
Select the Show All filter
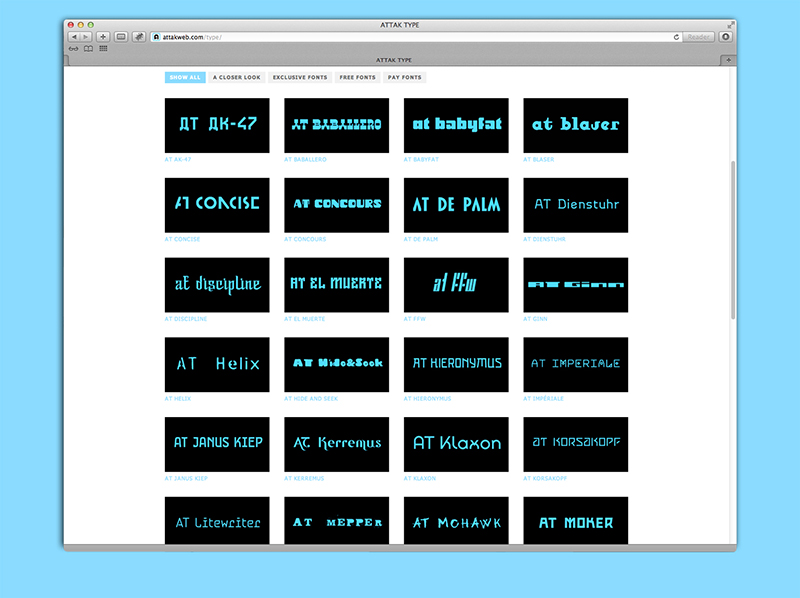[x=185, y=78]
